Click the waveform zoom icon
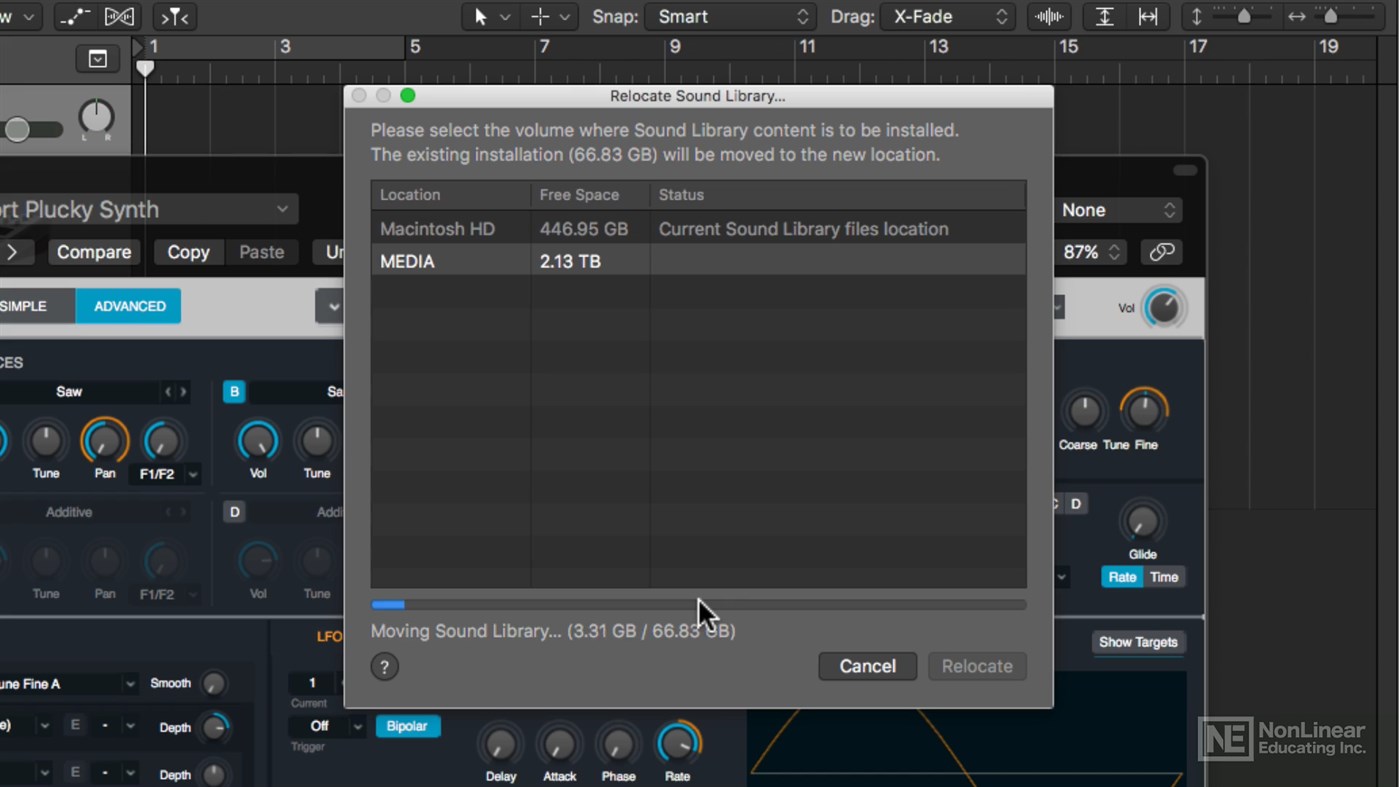Screen dimensions: 1399x787 pyautogui.click(x=1048, y=16)
